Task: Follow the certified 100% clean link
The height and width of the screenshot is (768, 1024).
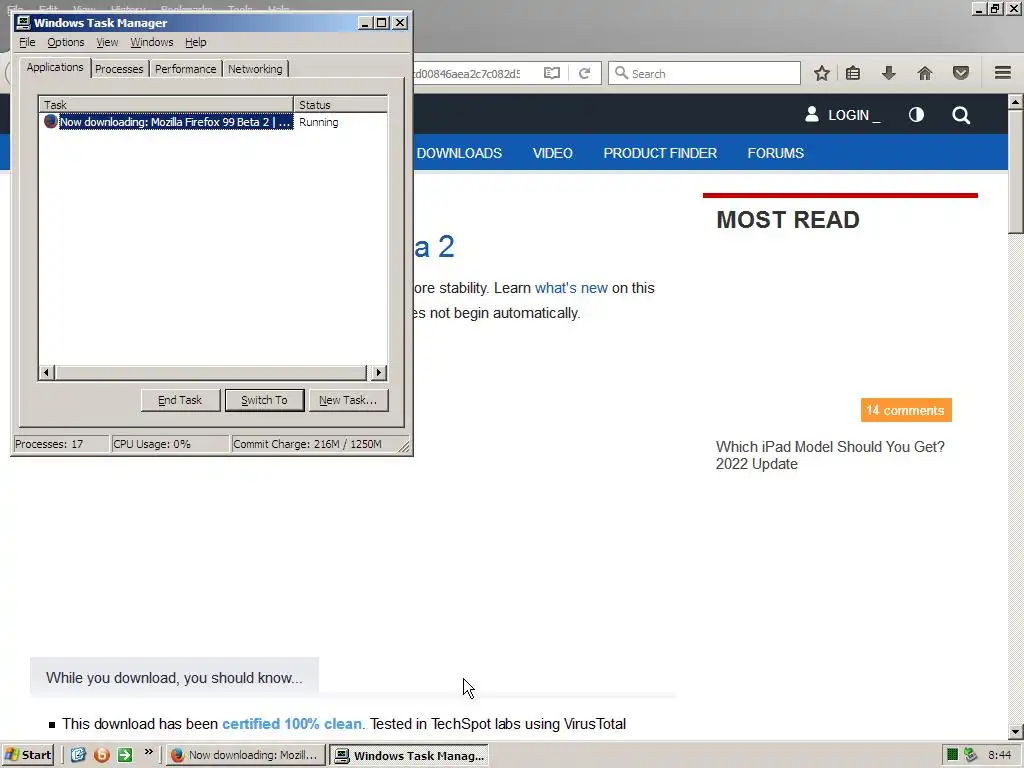Action: (x=292, y=724)
